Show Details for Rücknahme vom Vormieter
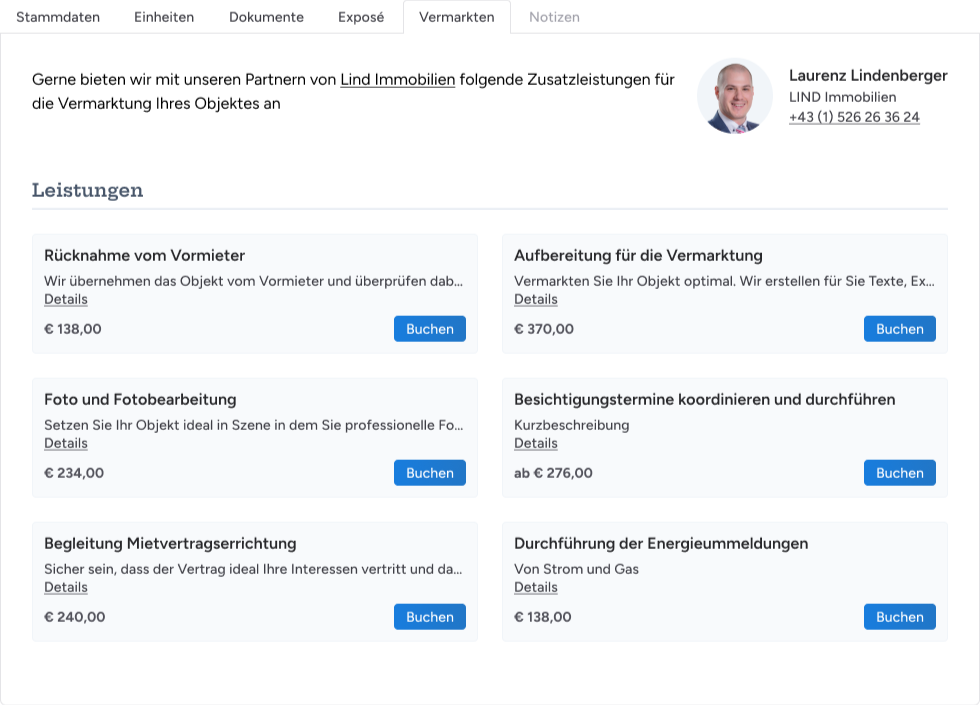 point(65,299)
